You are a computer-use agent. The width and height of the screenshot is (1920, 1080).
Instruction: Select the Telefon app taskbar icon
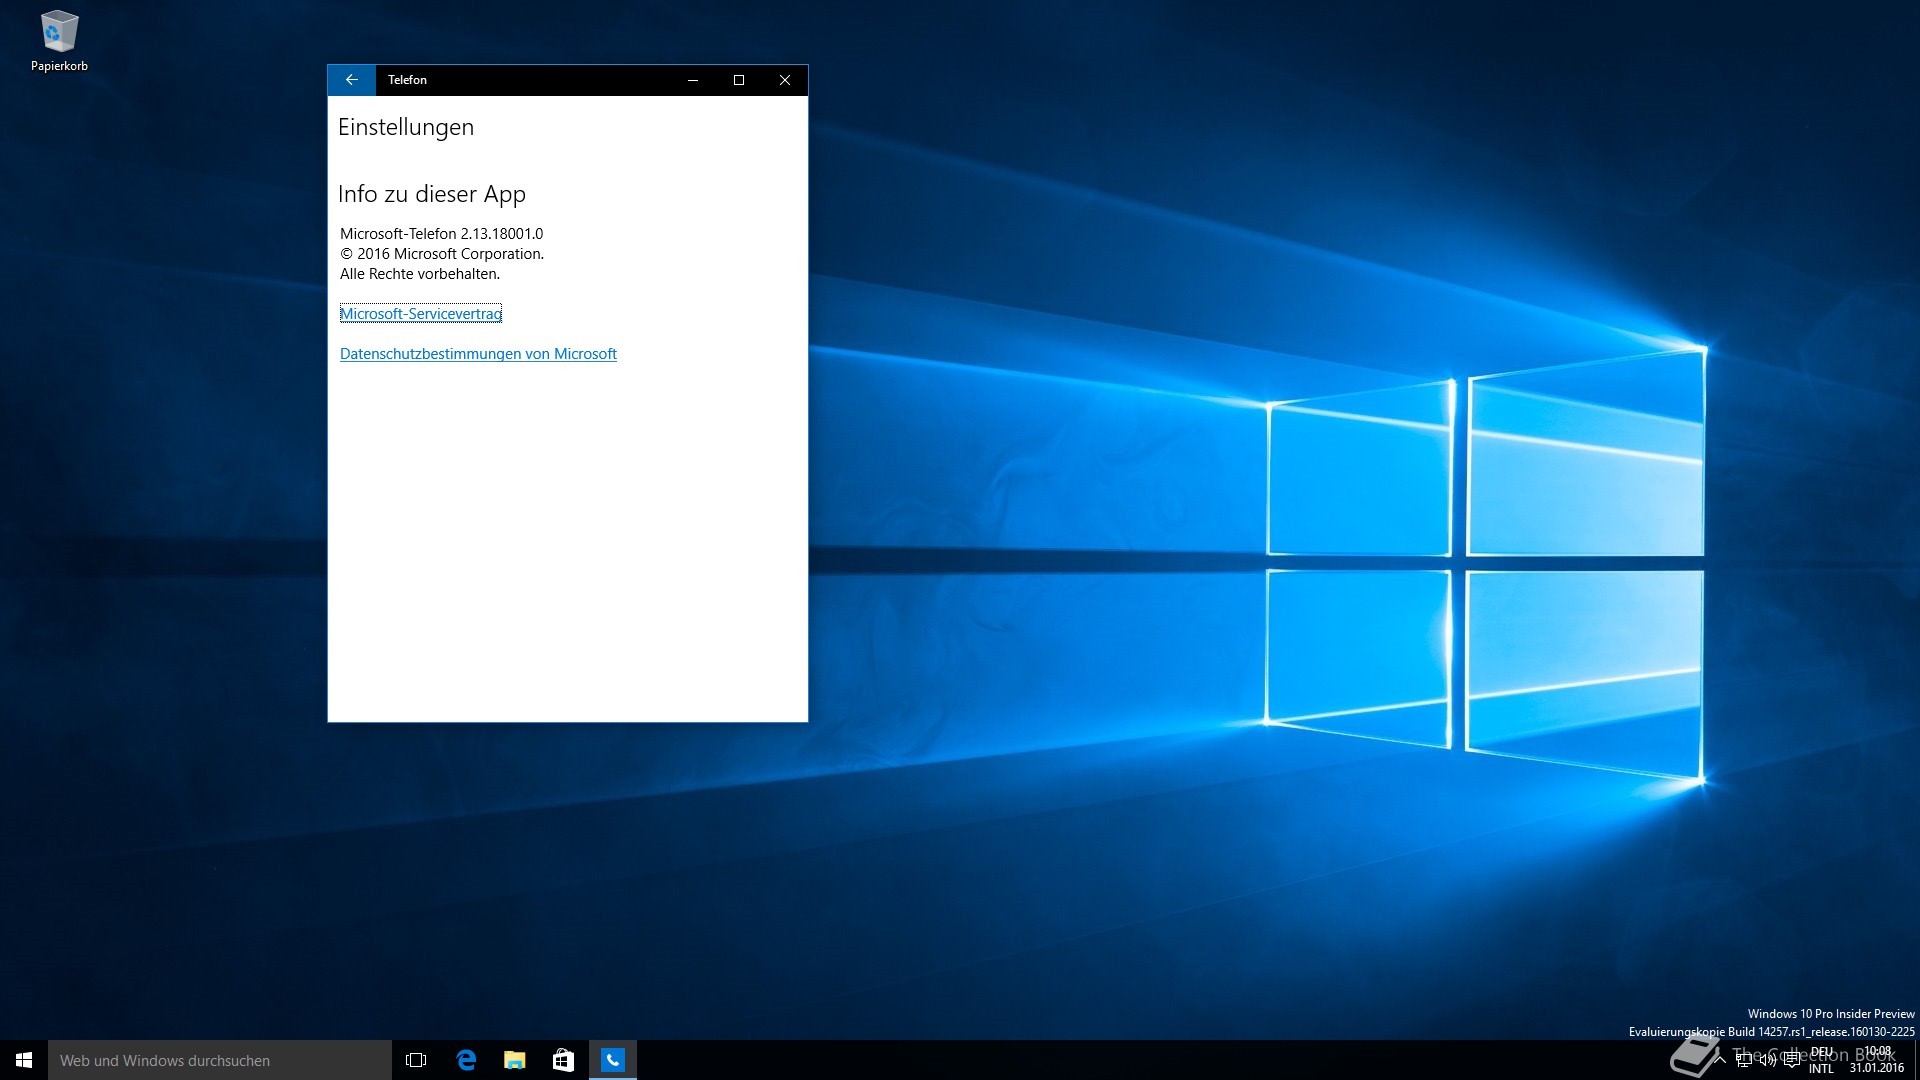click(x=612, y=1060)
